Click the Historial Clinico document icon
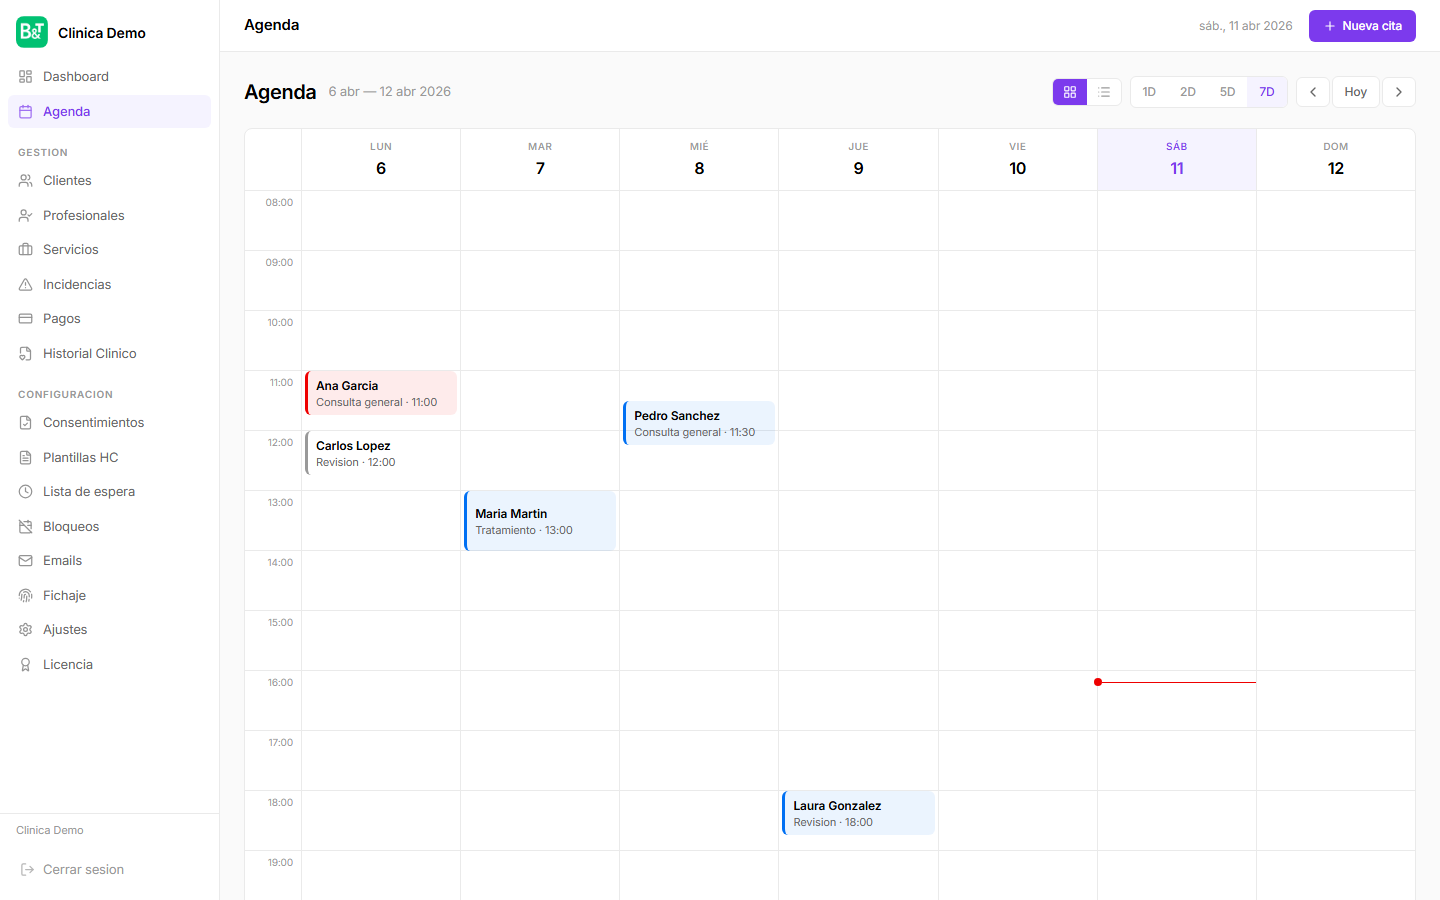Image resolution: width=1440 pixels, height=900 pixels. [x=26, y=354]
